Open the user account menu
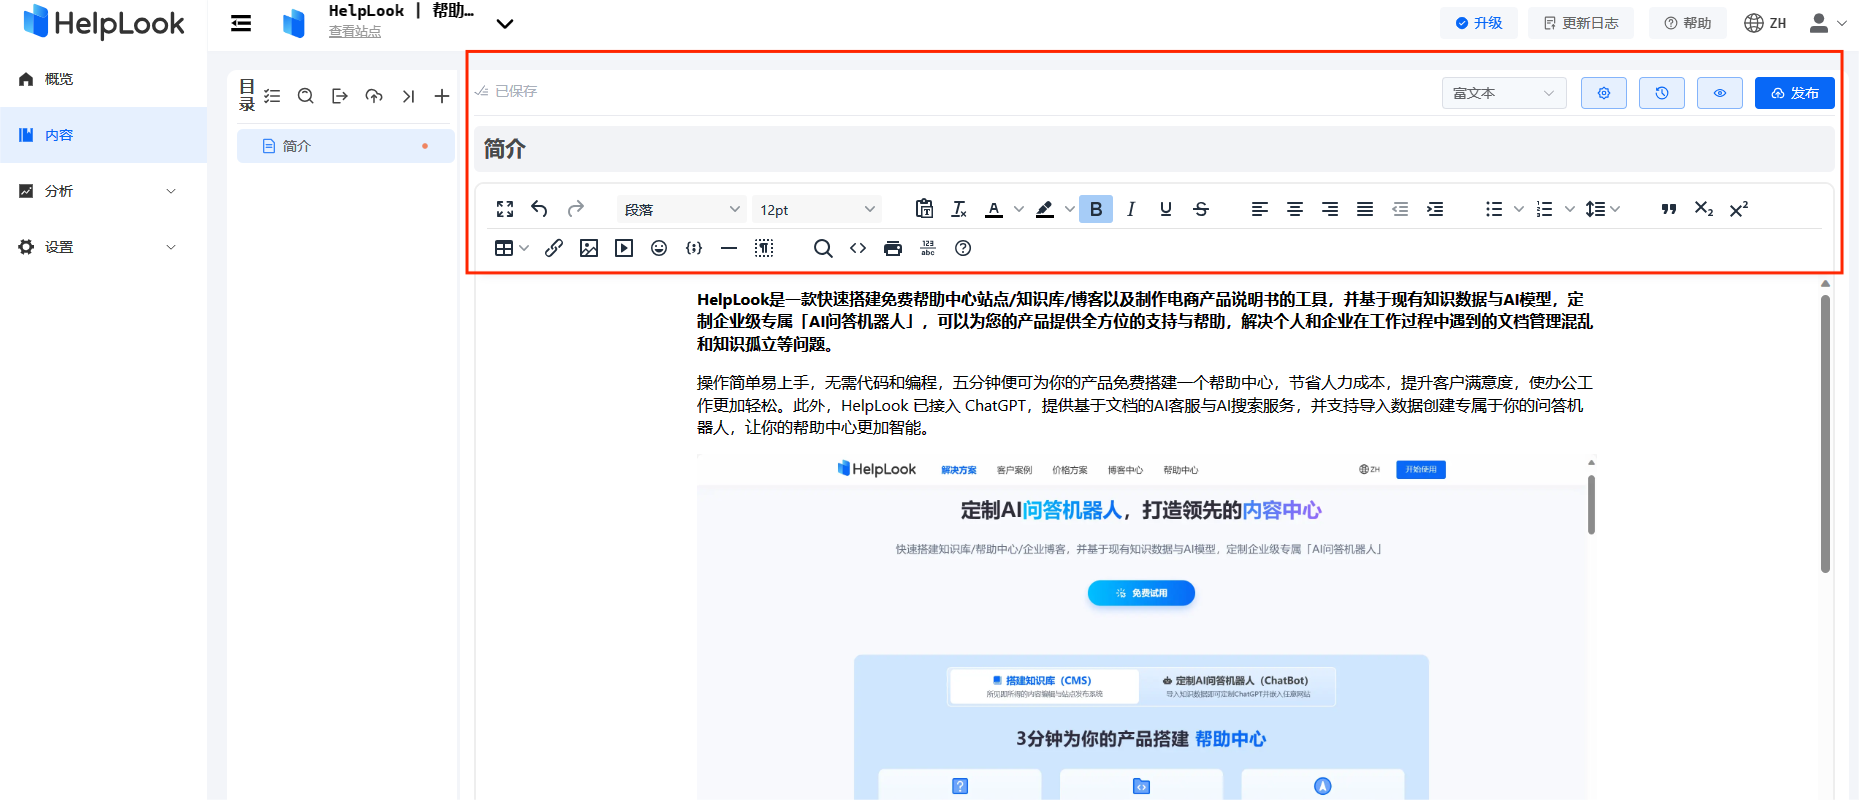 (x=1827, y=23)
